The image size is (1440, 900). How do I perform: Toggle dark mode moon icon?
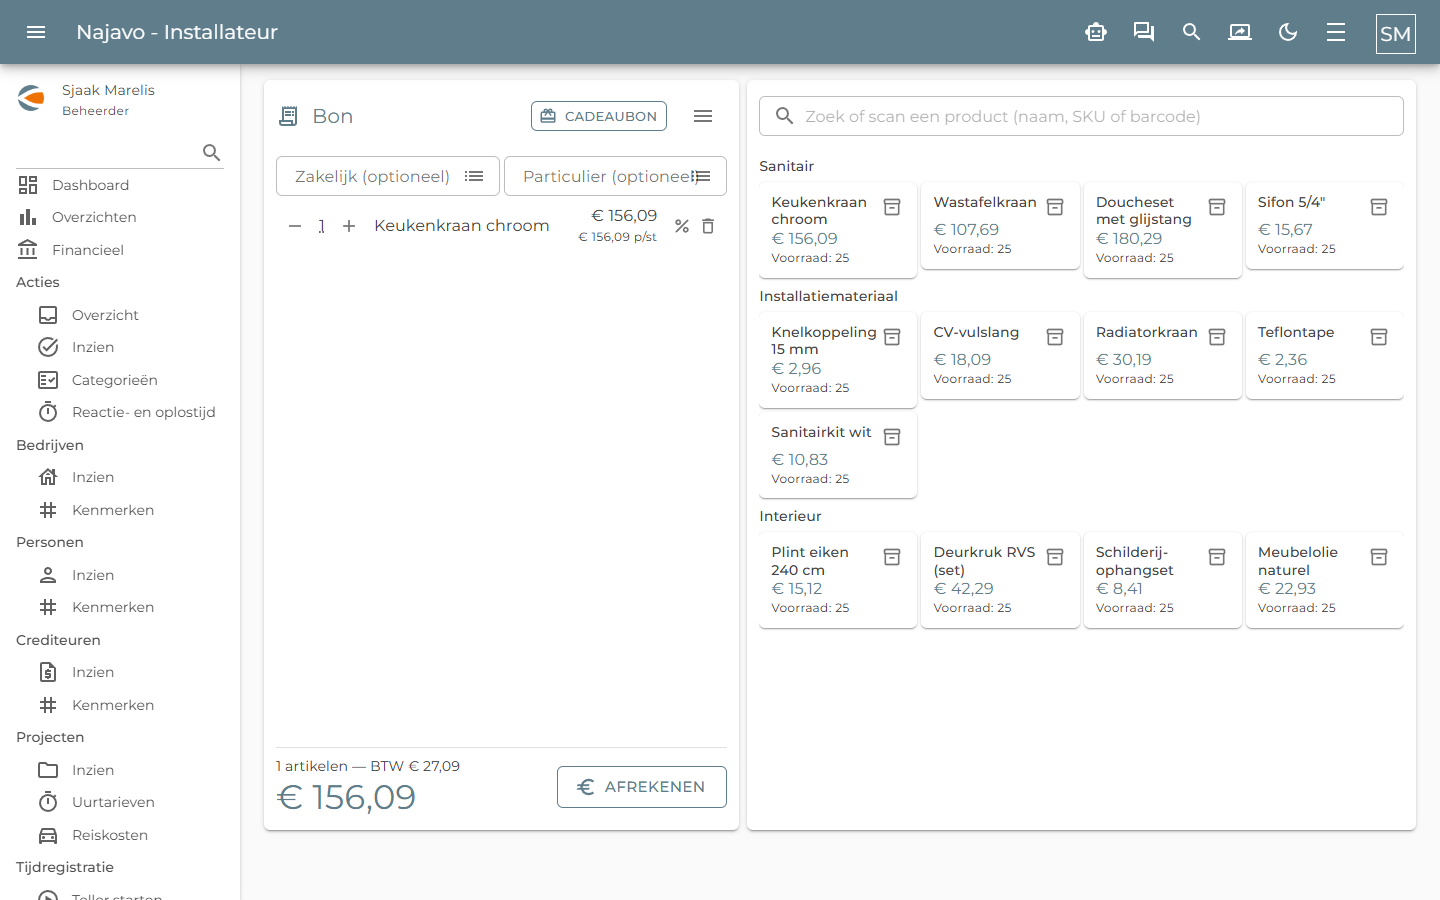coord(1288,32)
